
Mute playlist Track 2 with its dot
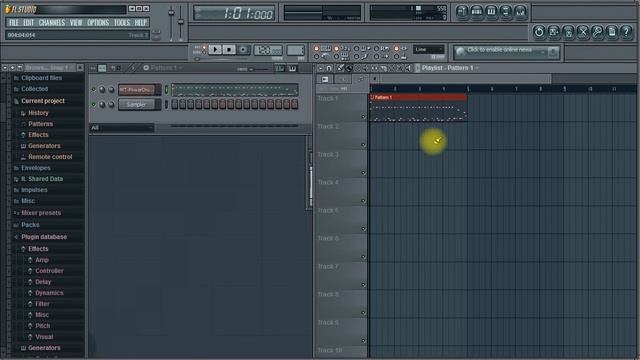(x=363, y=145)
